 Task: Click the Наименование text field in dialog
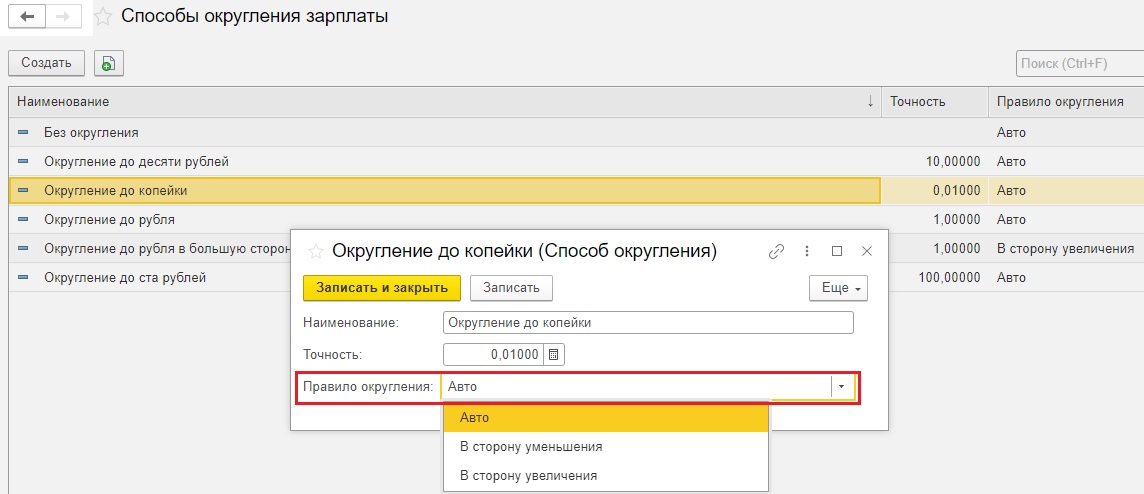(648, 323)
